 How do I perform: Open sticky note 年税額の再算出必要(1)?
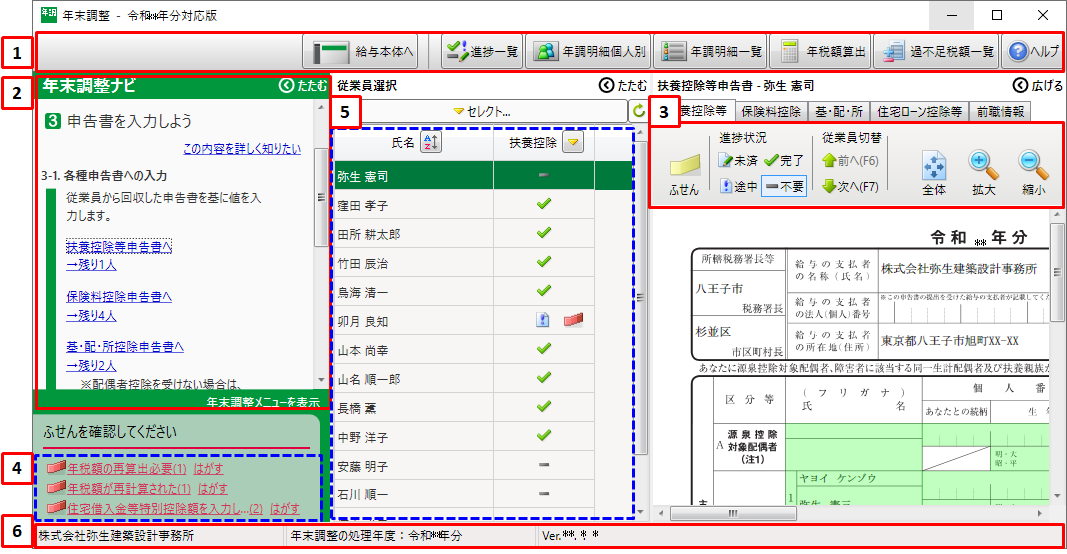point(127,468)
